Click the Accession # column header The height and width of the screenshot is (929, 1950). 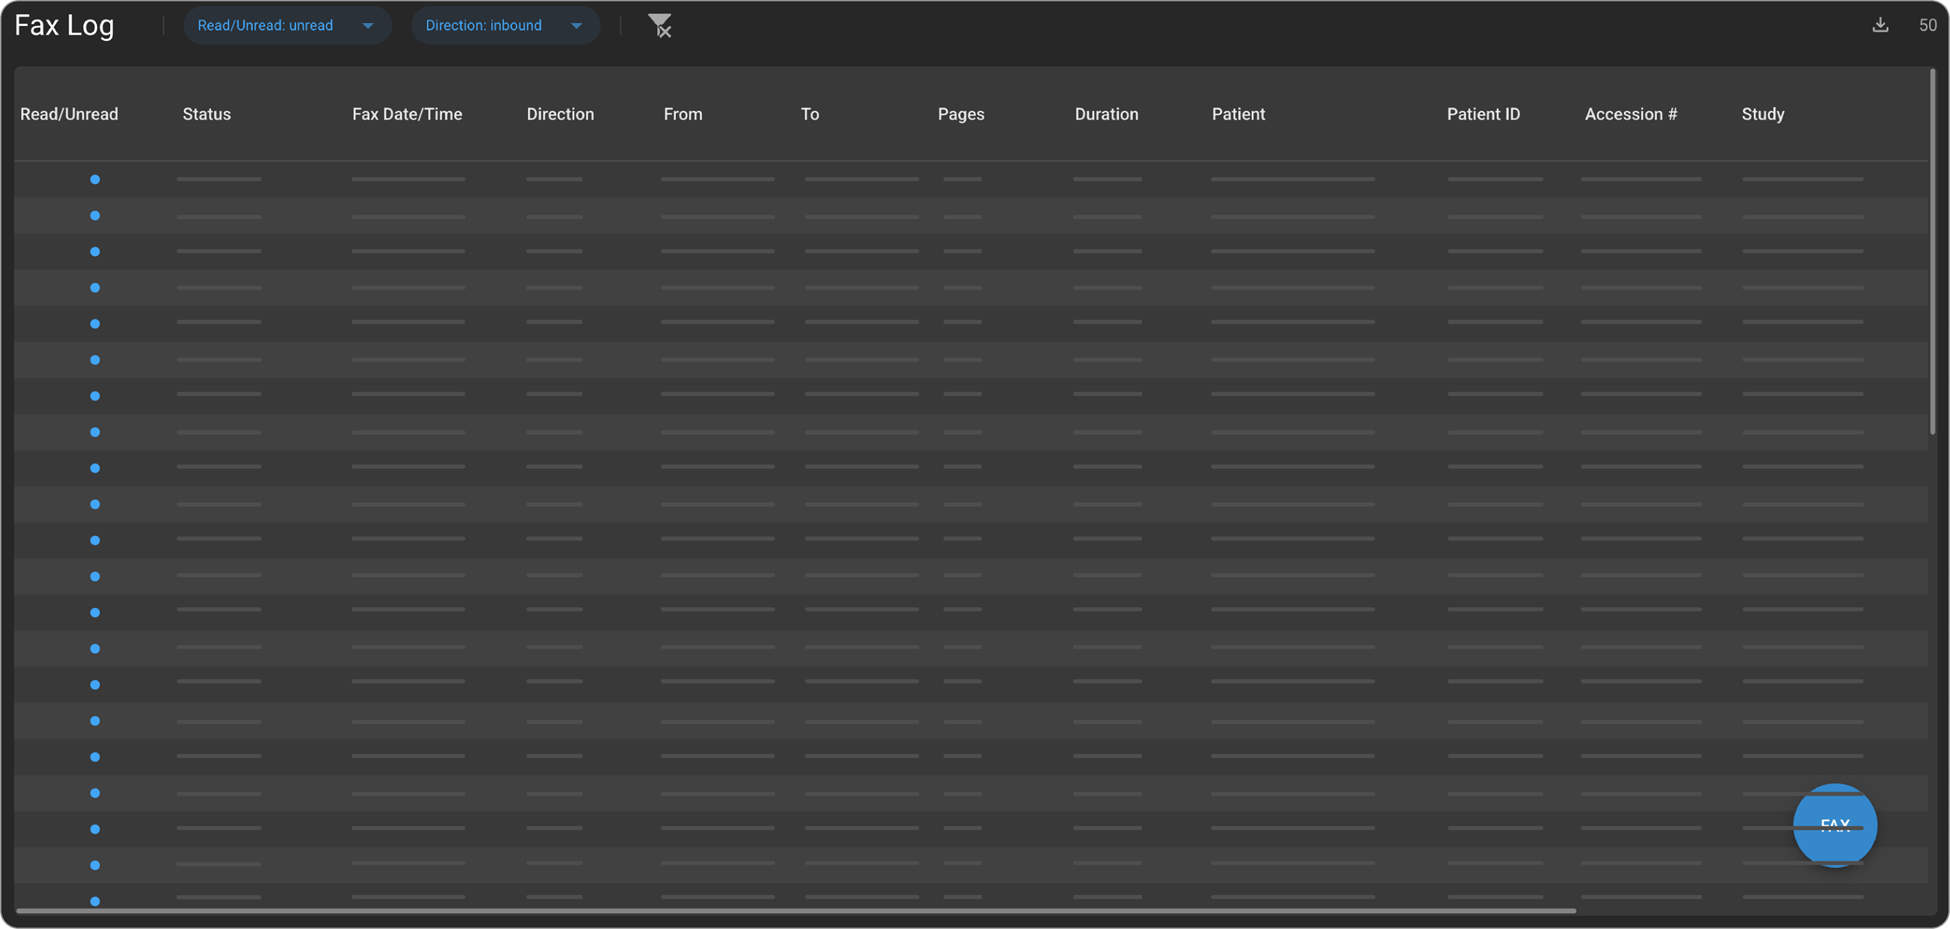click(1631, 114)
